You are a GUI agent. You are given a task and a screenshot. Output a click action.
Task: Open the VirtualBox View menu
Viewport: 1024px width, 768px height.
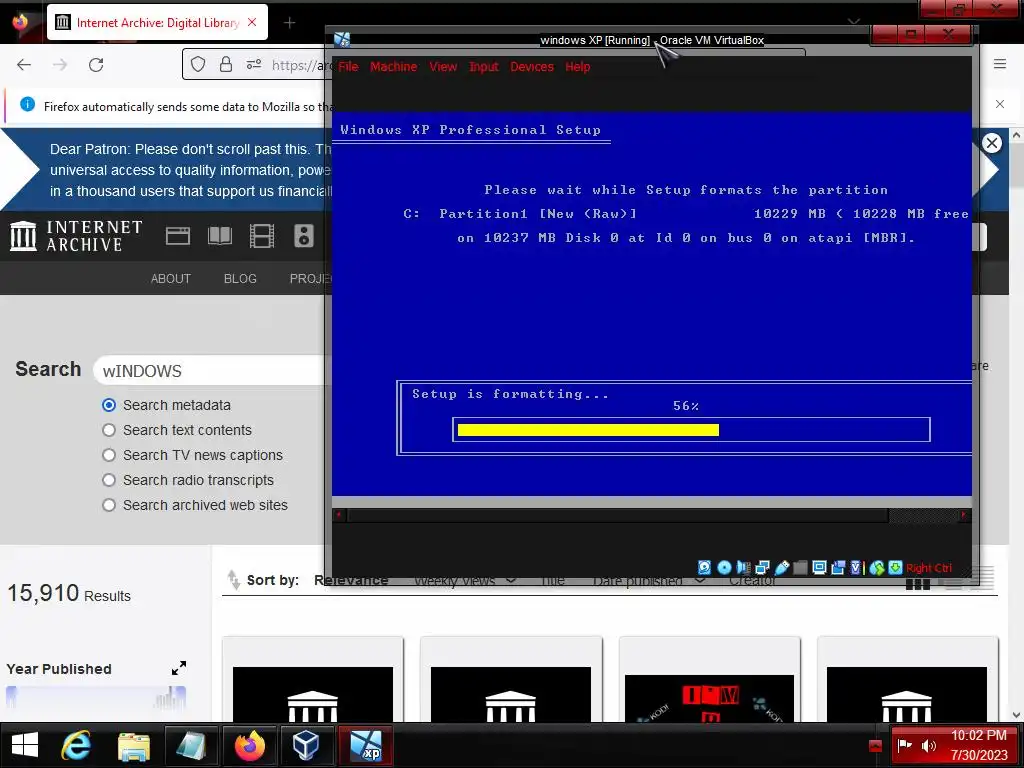(443, 67)
